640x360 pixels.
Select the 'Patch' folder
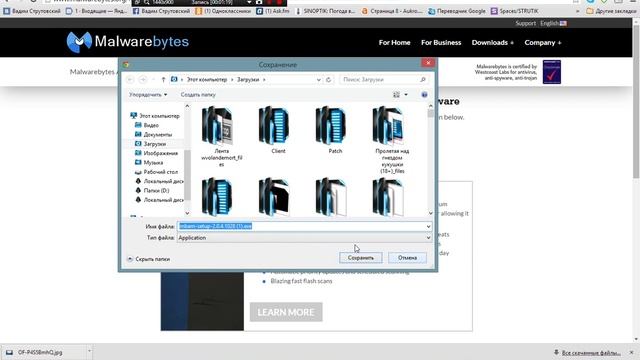click(x=335, y=130)
